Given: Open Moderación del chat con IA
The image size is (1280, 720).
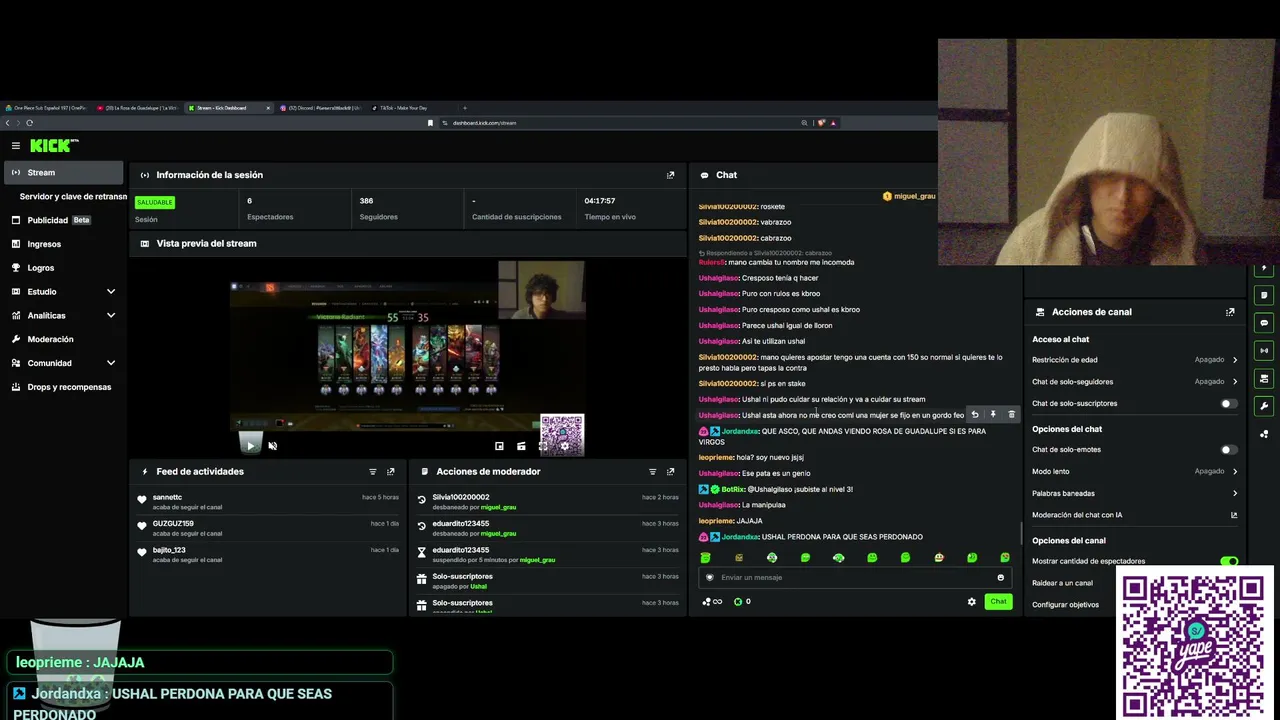Looking at the screenshot, I should coord(1135,515).
